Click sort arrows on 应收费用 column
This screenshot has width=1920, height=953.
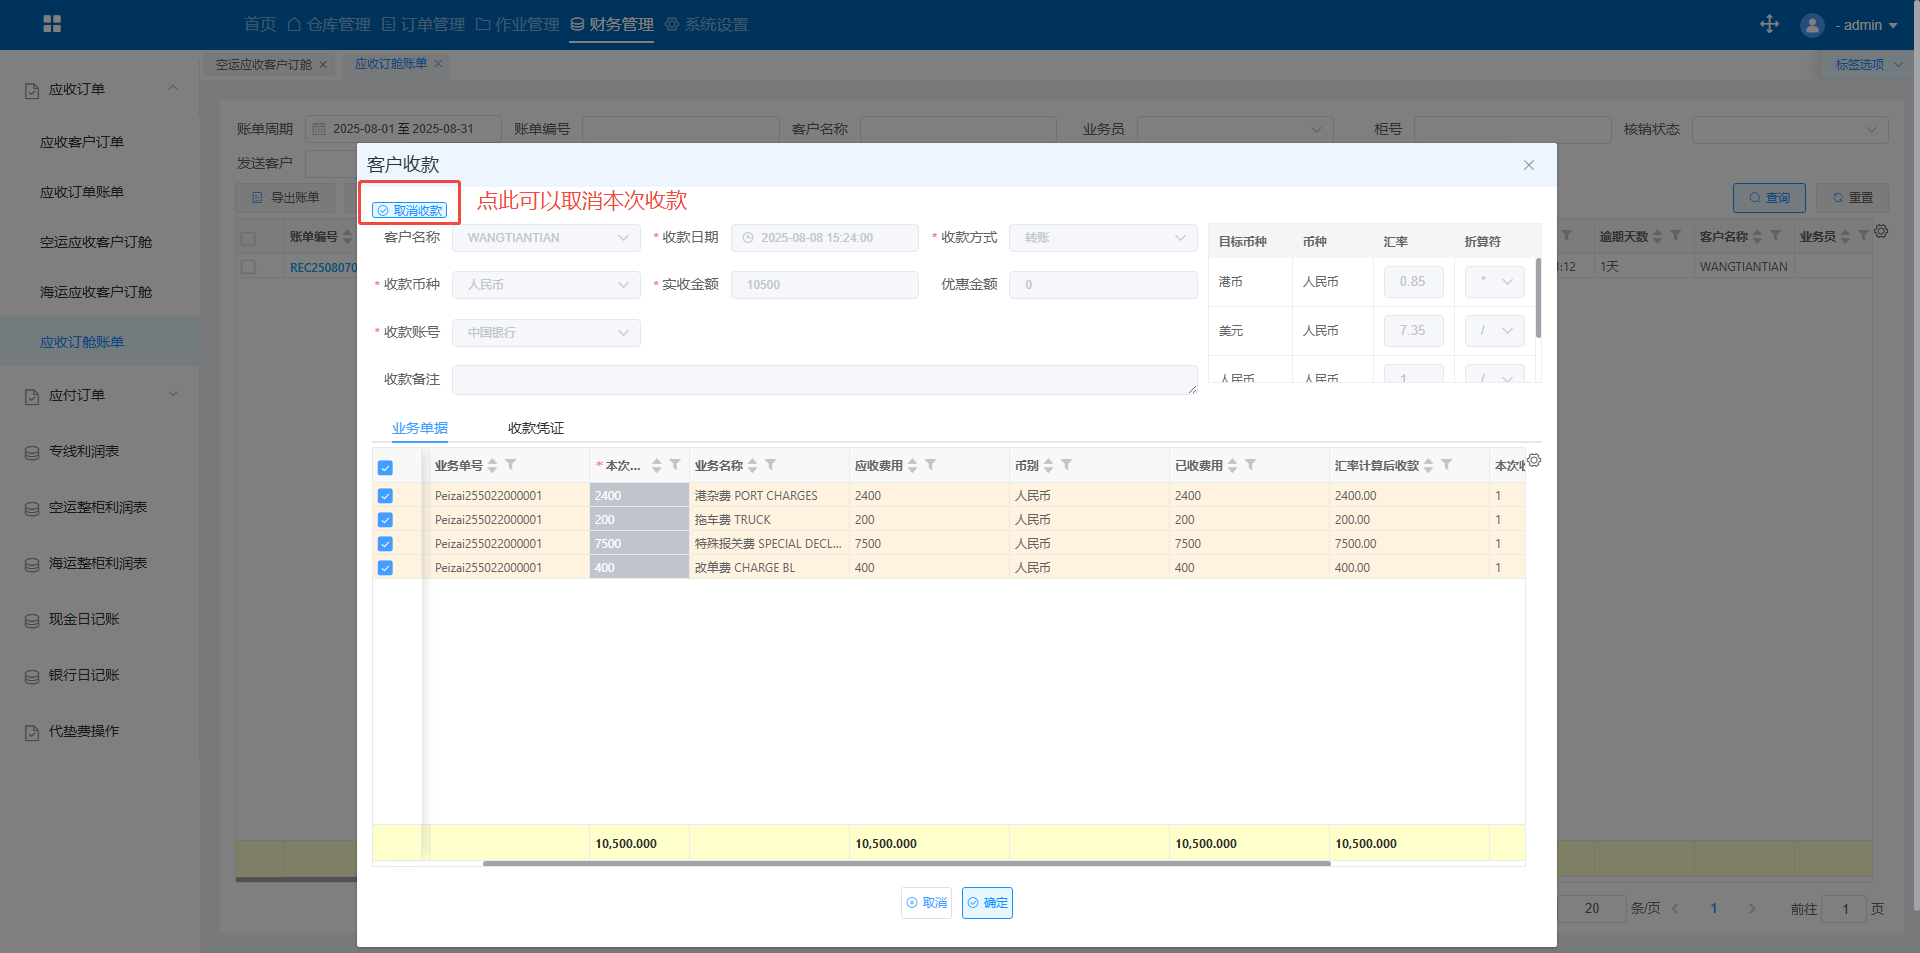coord(912,466)
